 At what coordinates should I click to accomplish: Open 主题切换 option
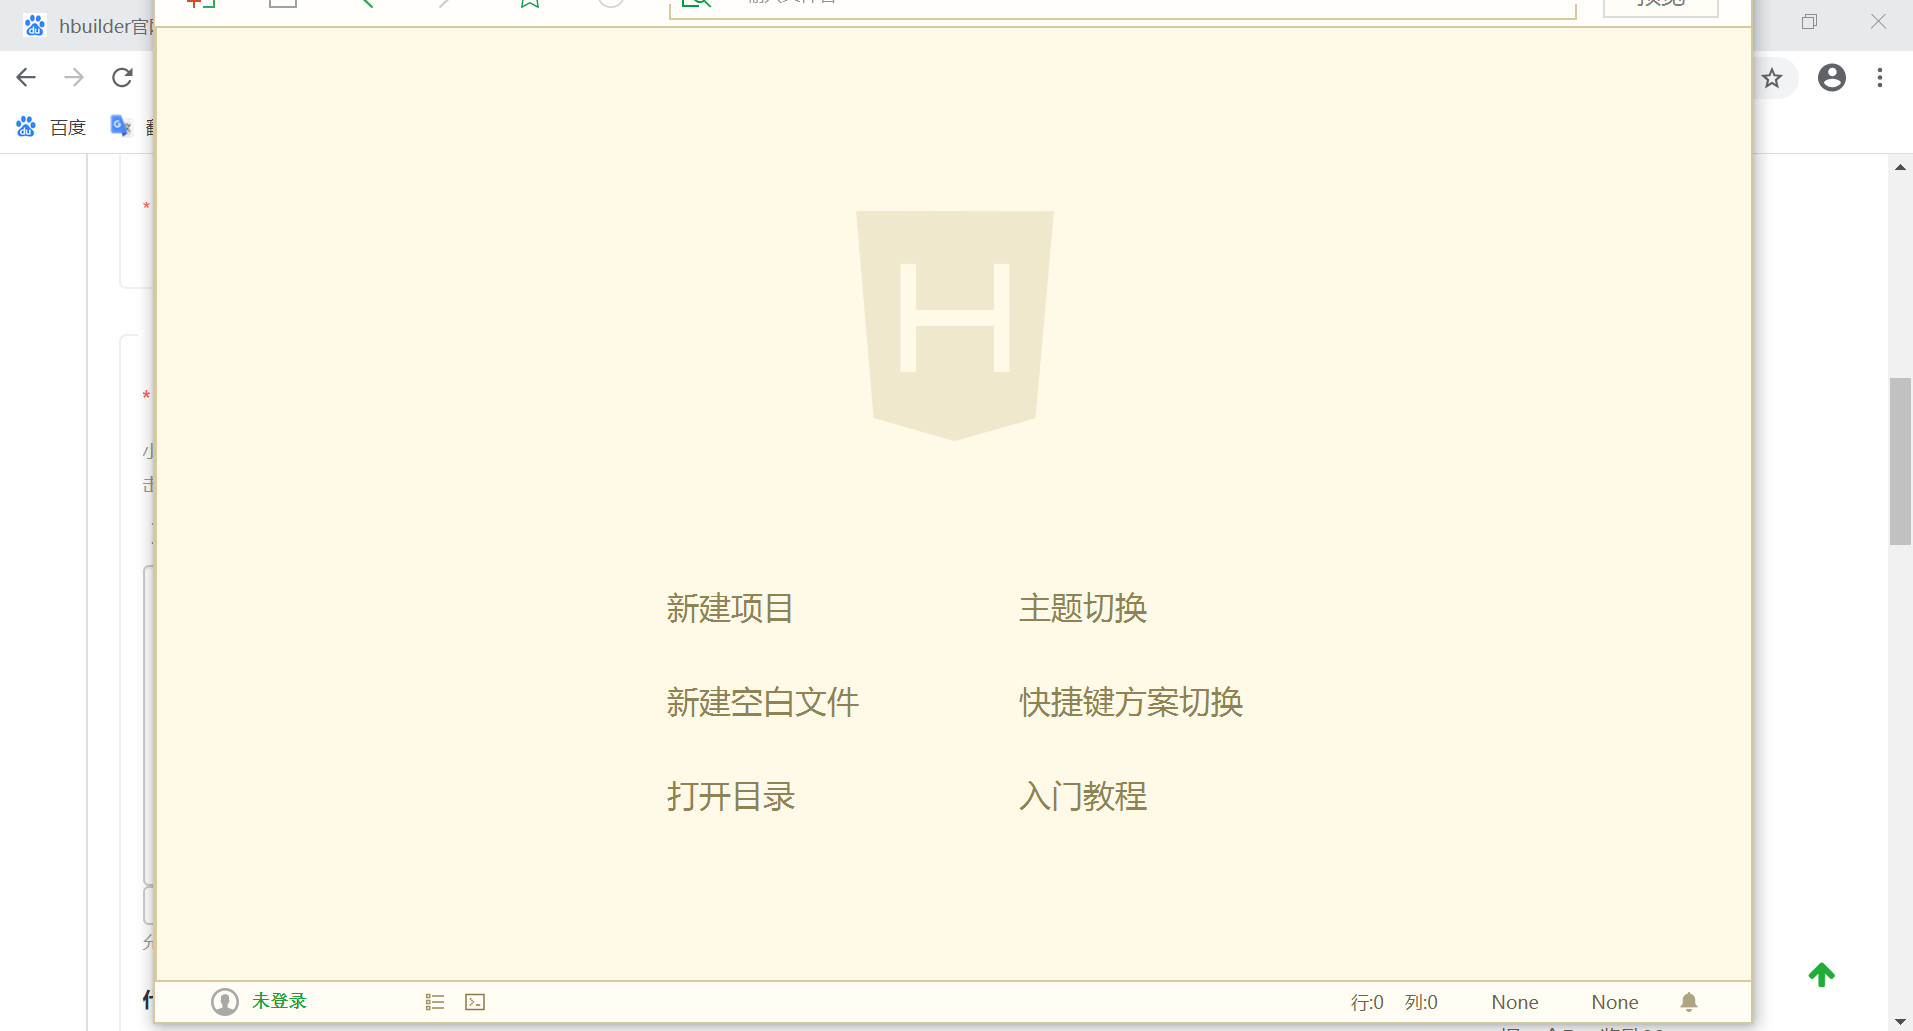click(x=1083, y=608)
